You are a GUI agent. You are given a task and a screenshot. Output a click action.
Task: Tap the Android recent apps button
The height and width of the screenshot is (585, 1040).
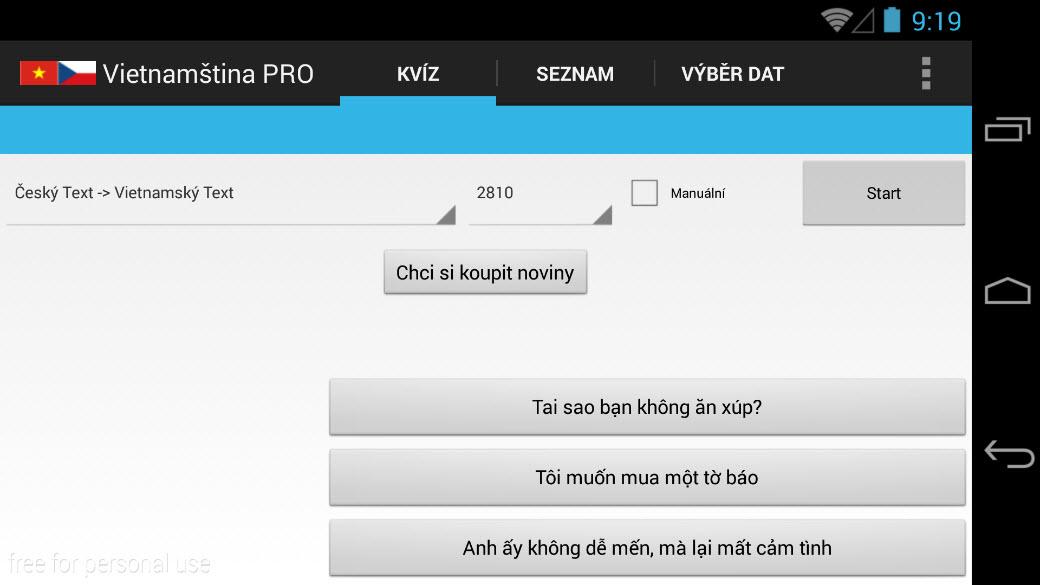(x=1007, y=129)
